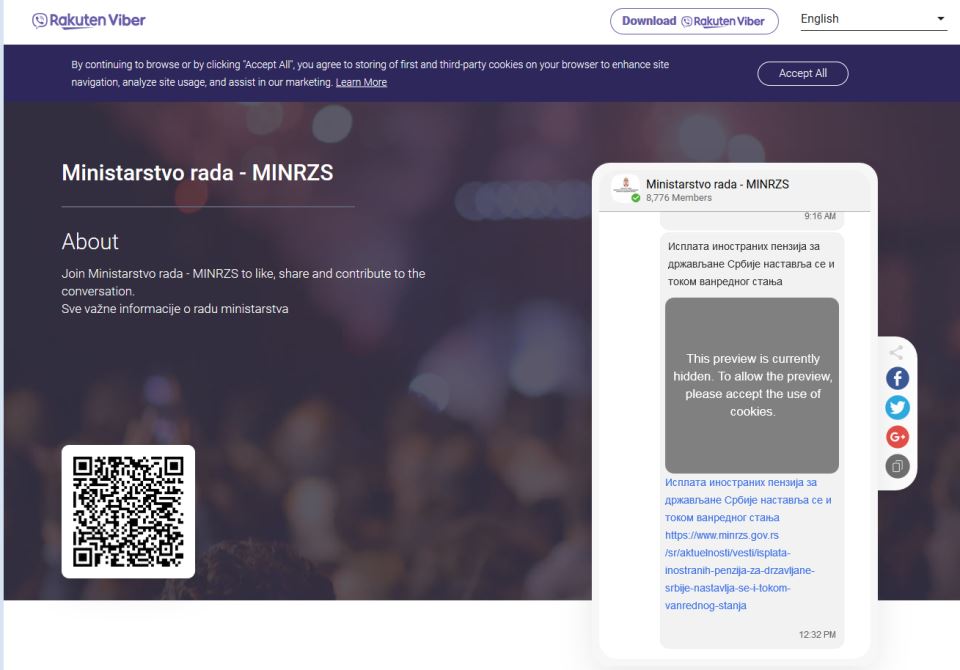960x670 pixels.
Task: Click the blue Cyrillic link title
Action: coord(748,500)
